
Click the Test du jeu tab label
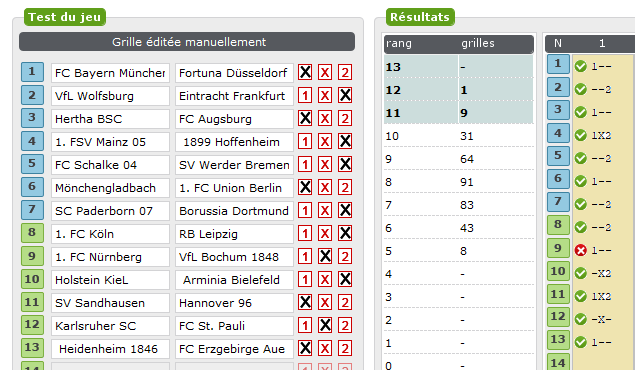coord(65,17)
